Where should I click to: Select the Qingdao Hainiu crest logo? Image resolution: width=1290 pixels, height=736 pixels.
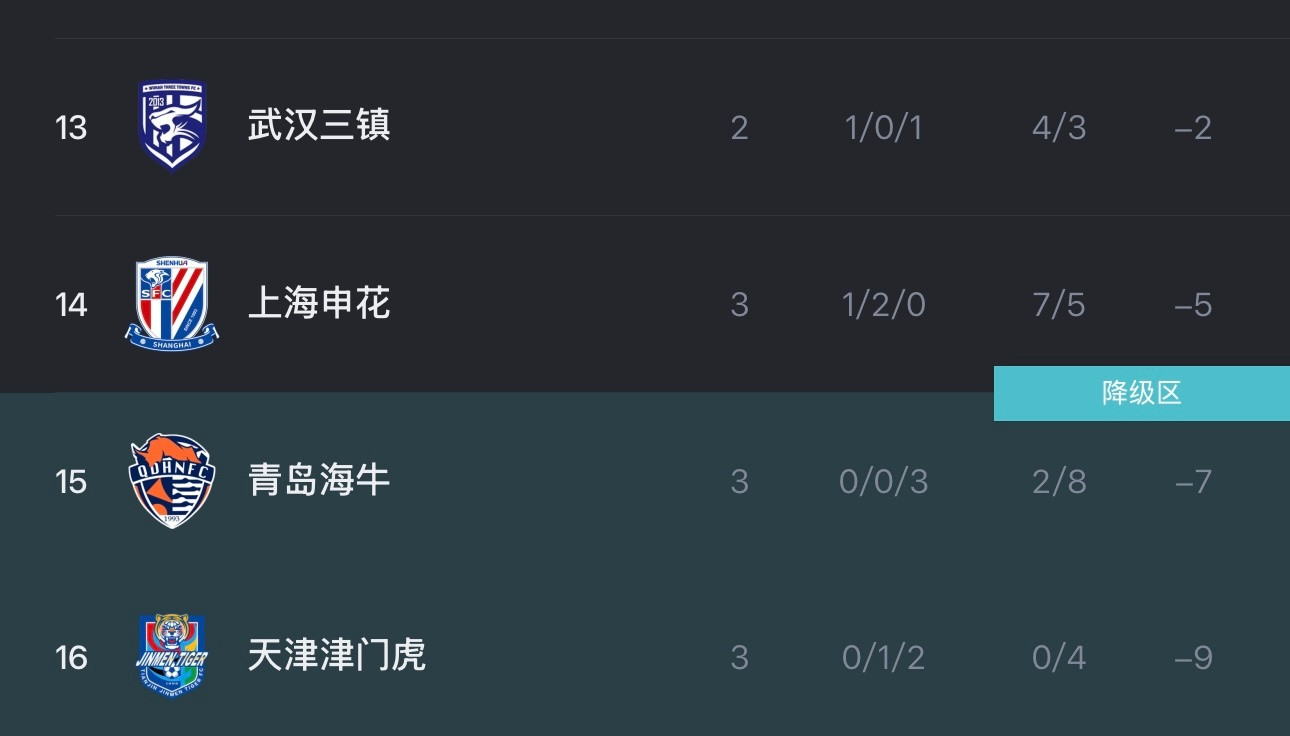[172, 480]
